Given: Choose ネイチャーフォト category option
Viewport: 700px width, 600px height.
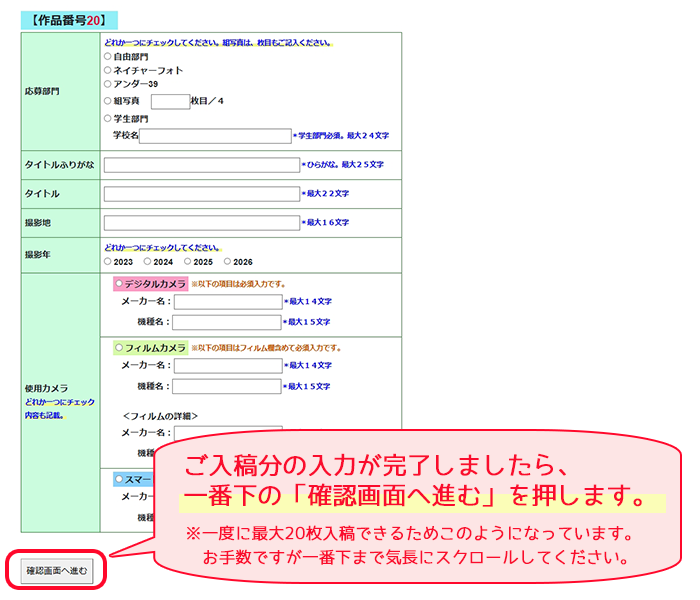Looking at the screenshot, I should (x=108, y=70).
